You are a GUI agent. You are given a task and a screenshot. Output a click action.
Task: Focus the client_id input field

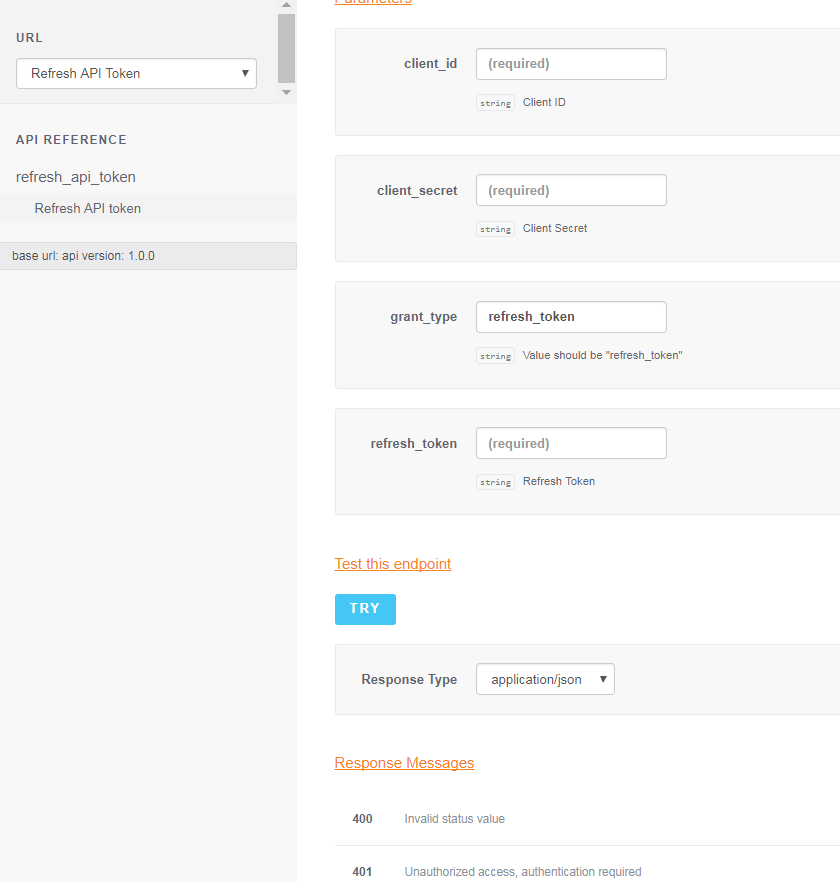click(571, 64)
